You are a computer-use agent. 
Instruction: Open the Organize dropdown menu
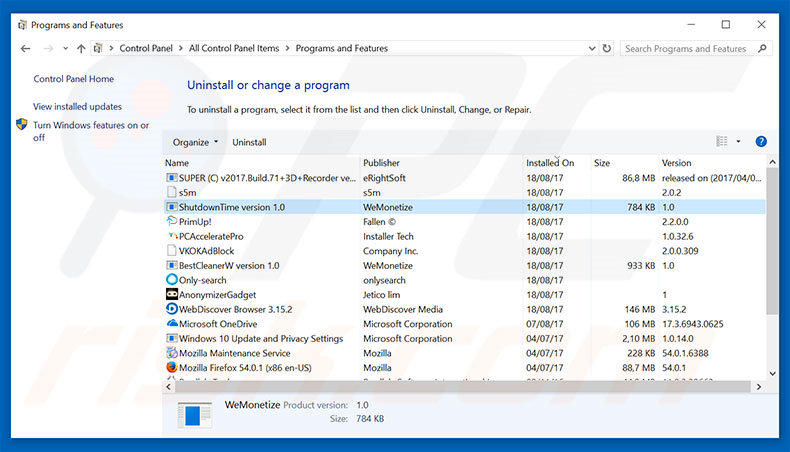point(195,142)
